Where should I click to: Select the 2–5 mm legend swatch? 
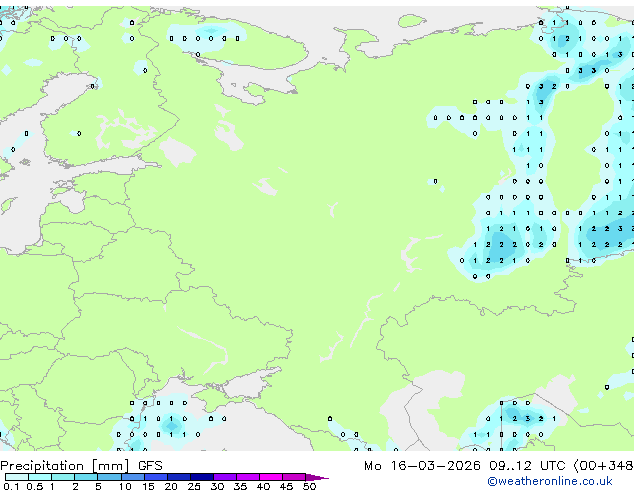coord(86,477)
